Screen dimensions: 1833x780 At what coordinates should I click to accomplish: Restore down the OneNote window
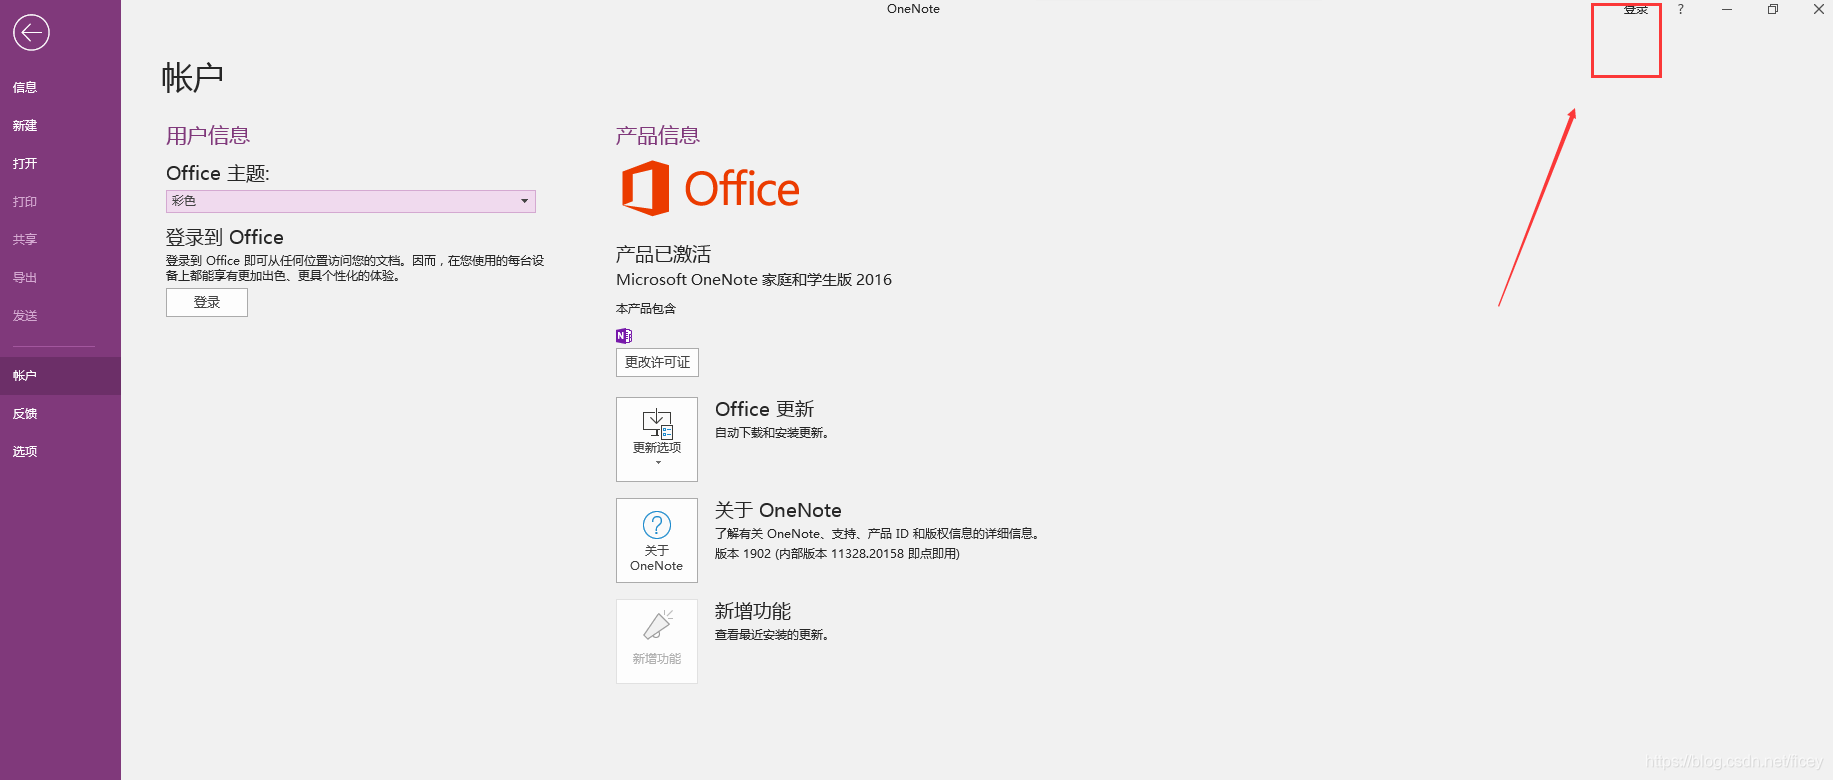click(1773, 9)
